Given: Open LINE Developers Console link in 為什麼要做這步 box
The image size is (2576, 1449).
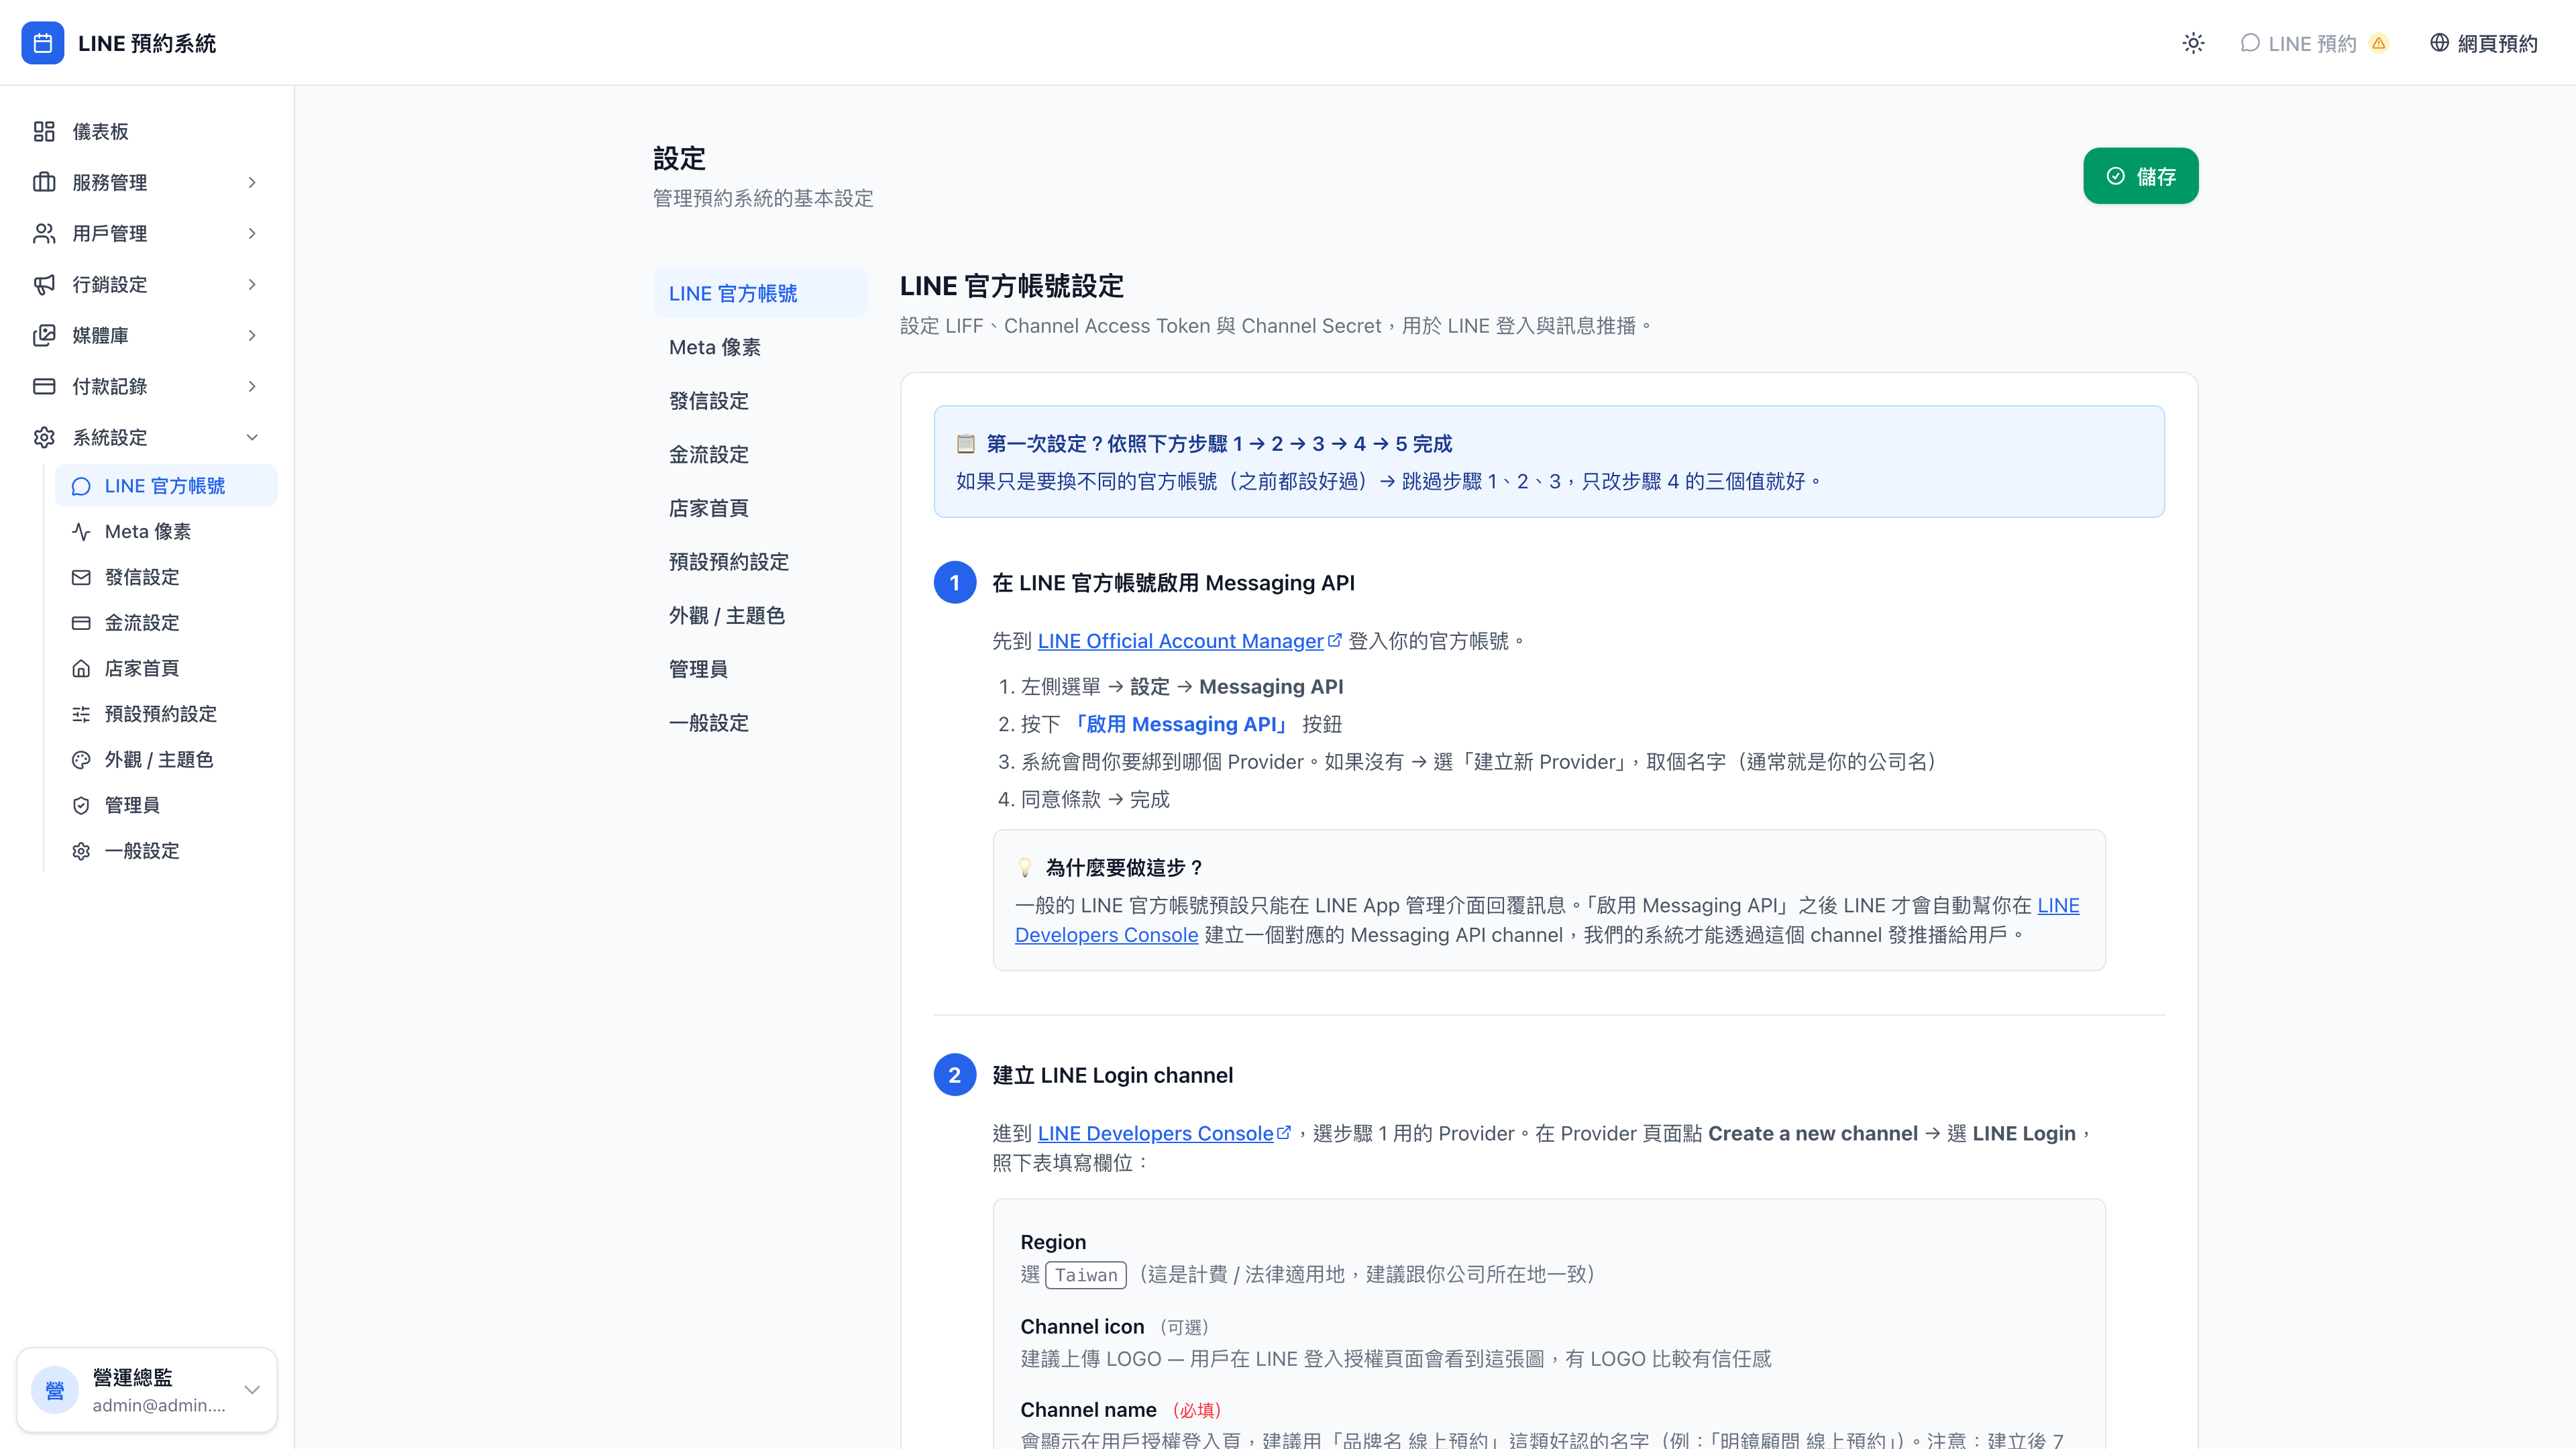Looking at the screenshot, I should pyautogui.click(x=1106, y=935).
